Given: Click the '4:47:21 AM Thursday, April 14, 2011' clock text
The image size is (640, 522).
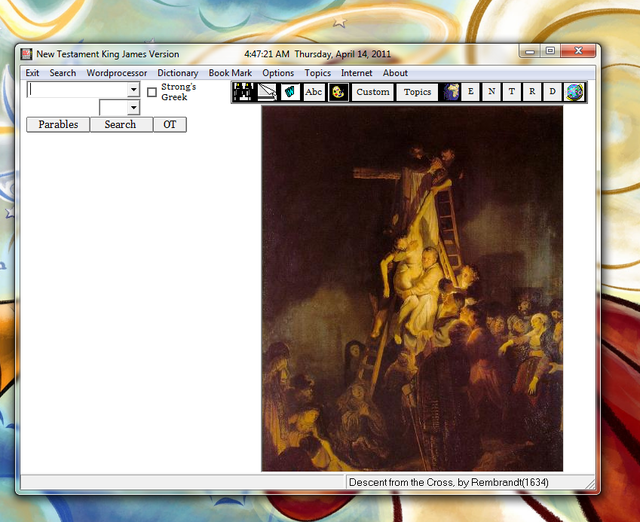Looking at the screenshot, I should point(318,54).
